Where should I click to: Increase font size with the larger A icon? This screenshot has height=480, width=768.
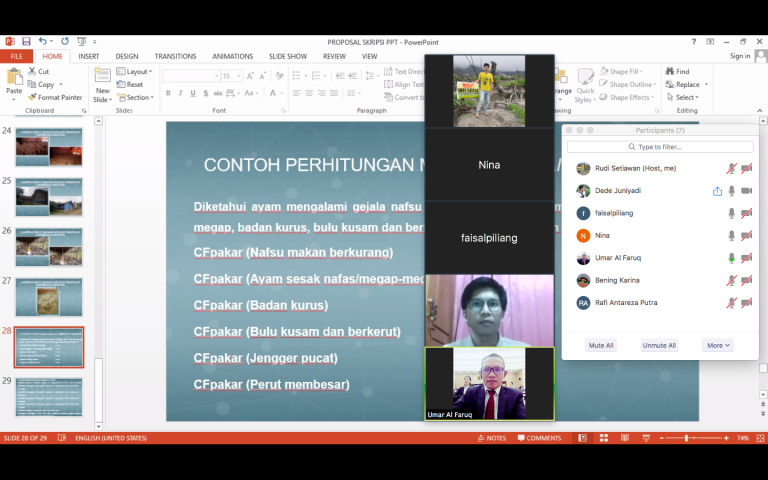tap(250, 76)
